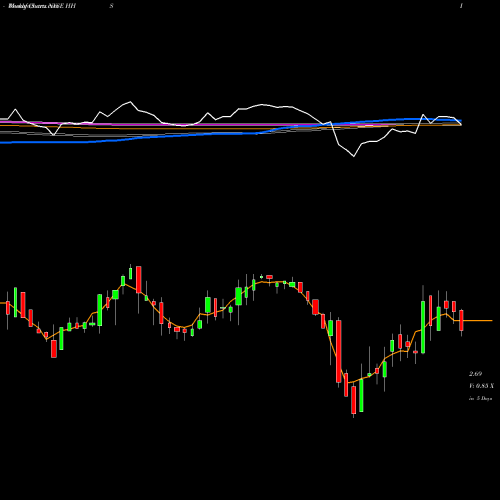Click the letter 'S' in the header
This screenshot has width=500, height=500.
click(x=112, y=6)
